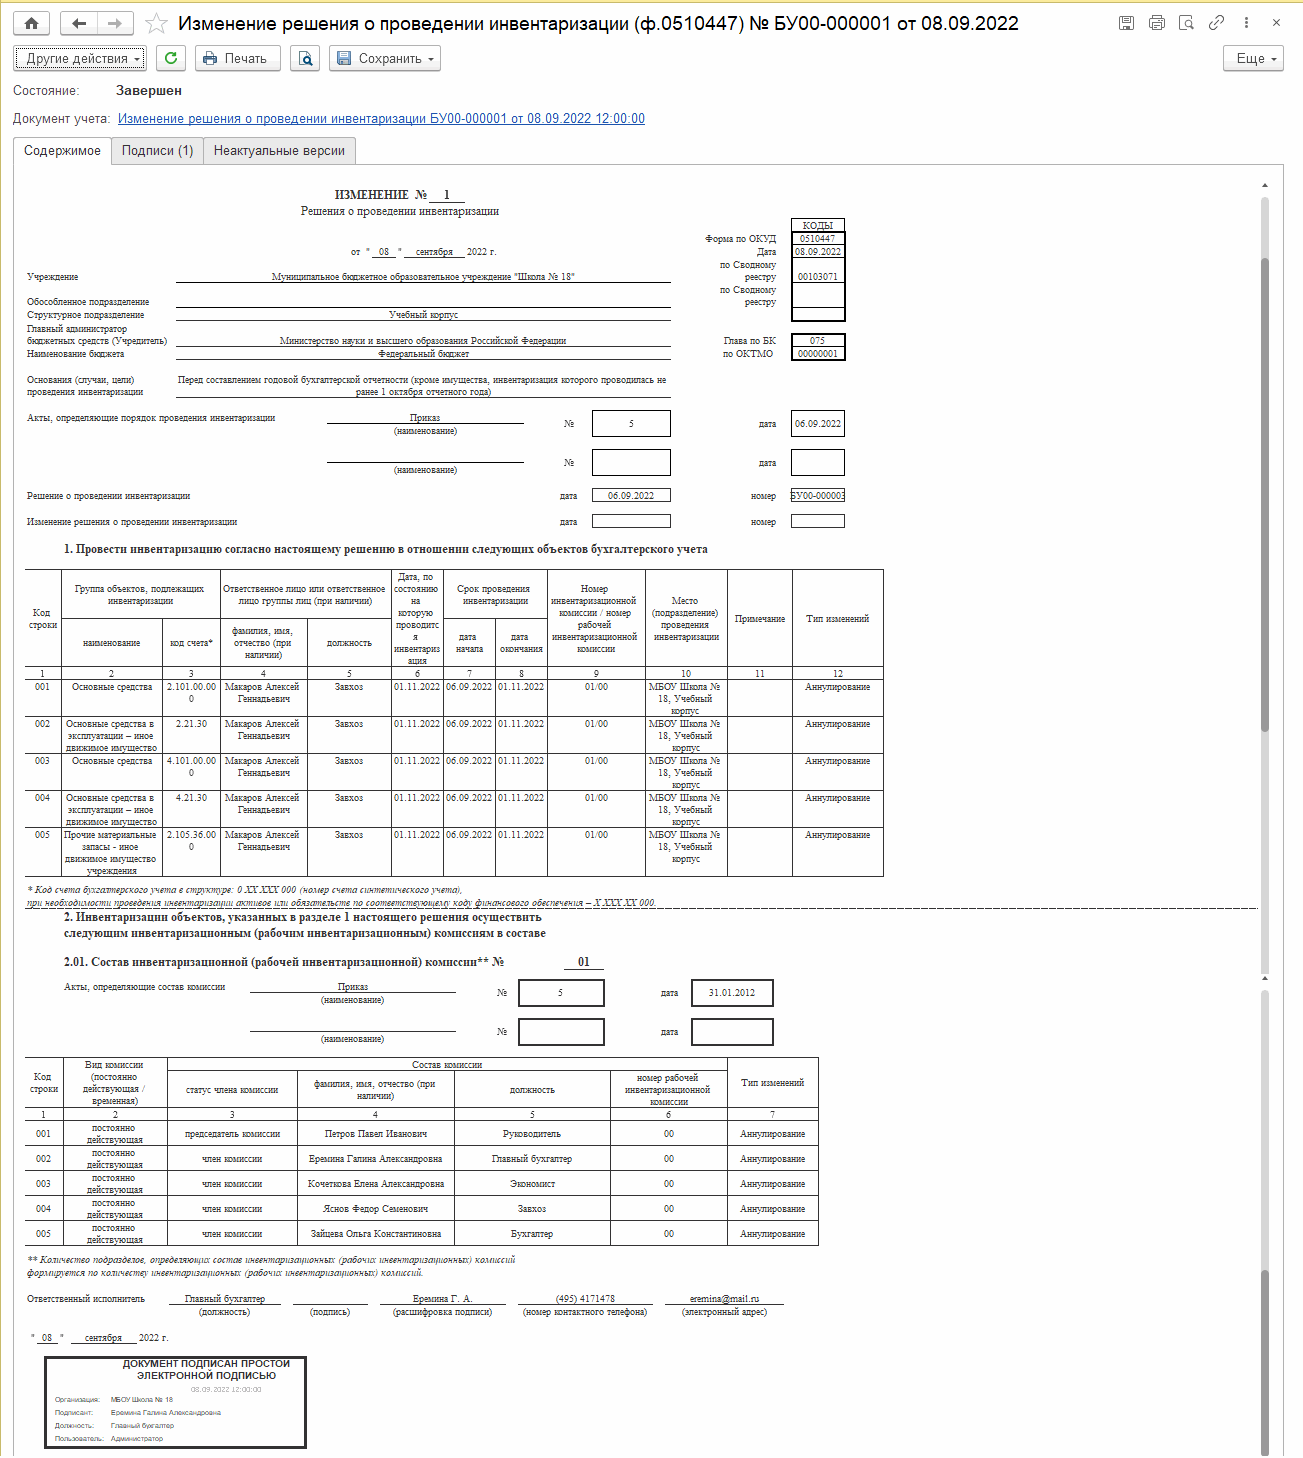Click the Федеральный бюджет text

423,354
